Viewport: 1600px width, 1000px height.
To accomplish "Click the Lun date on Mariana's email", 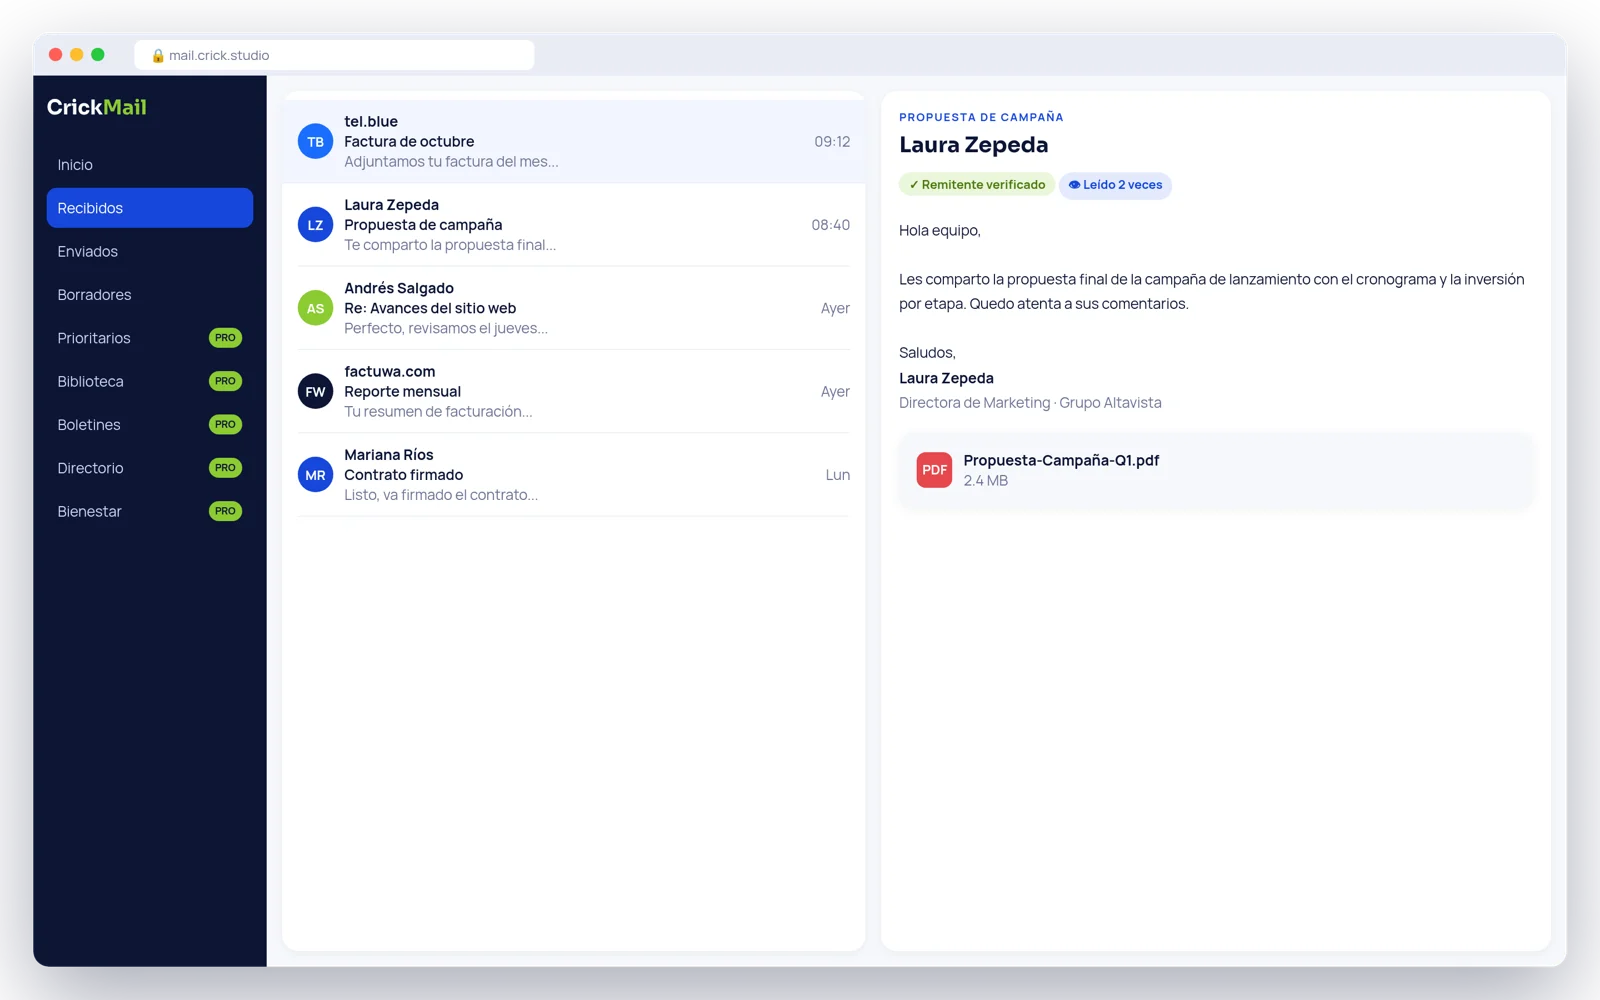I will pyautogui.click(x=838, y=475).
